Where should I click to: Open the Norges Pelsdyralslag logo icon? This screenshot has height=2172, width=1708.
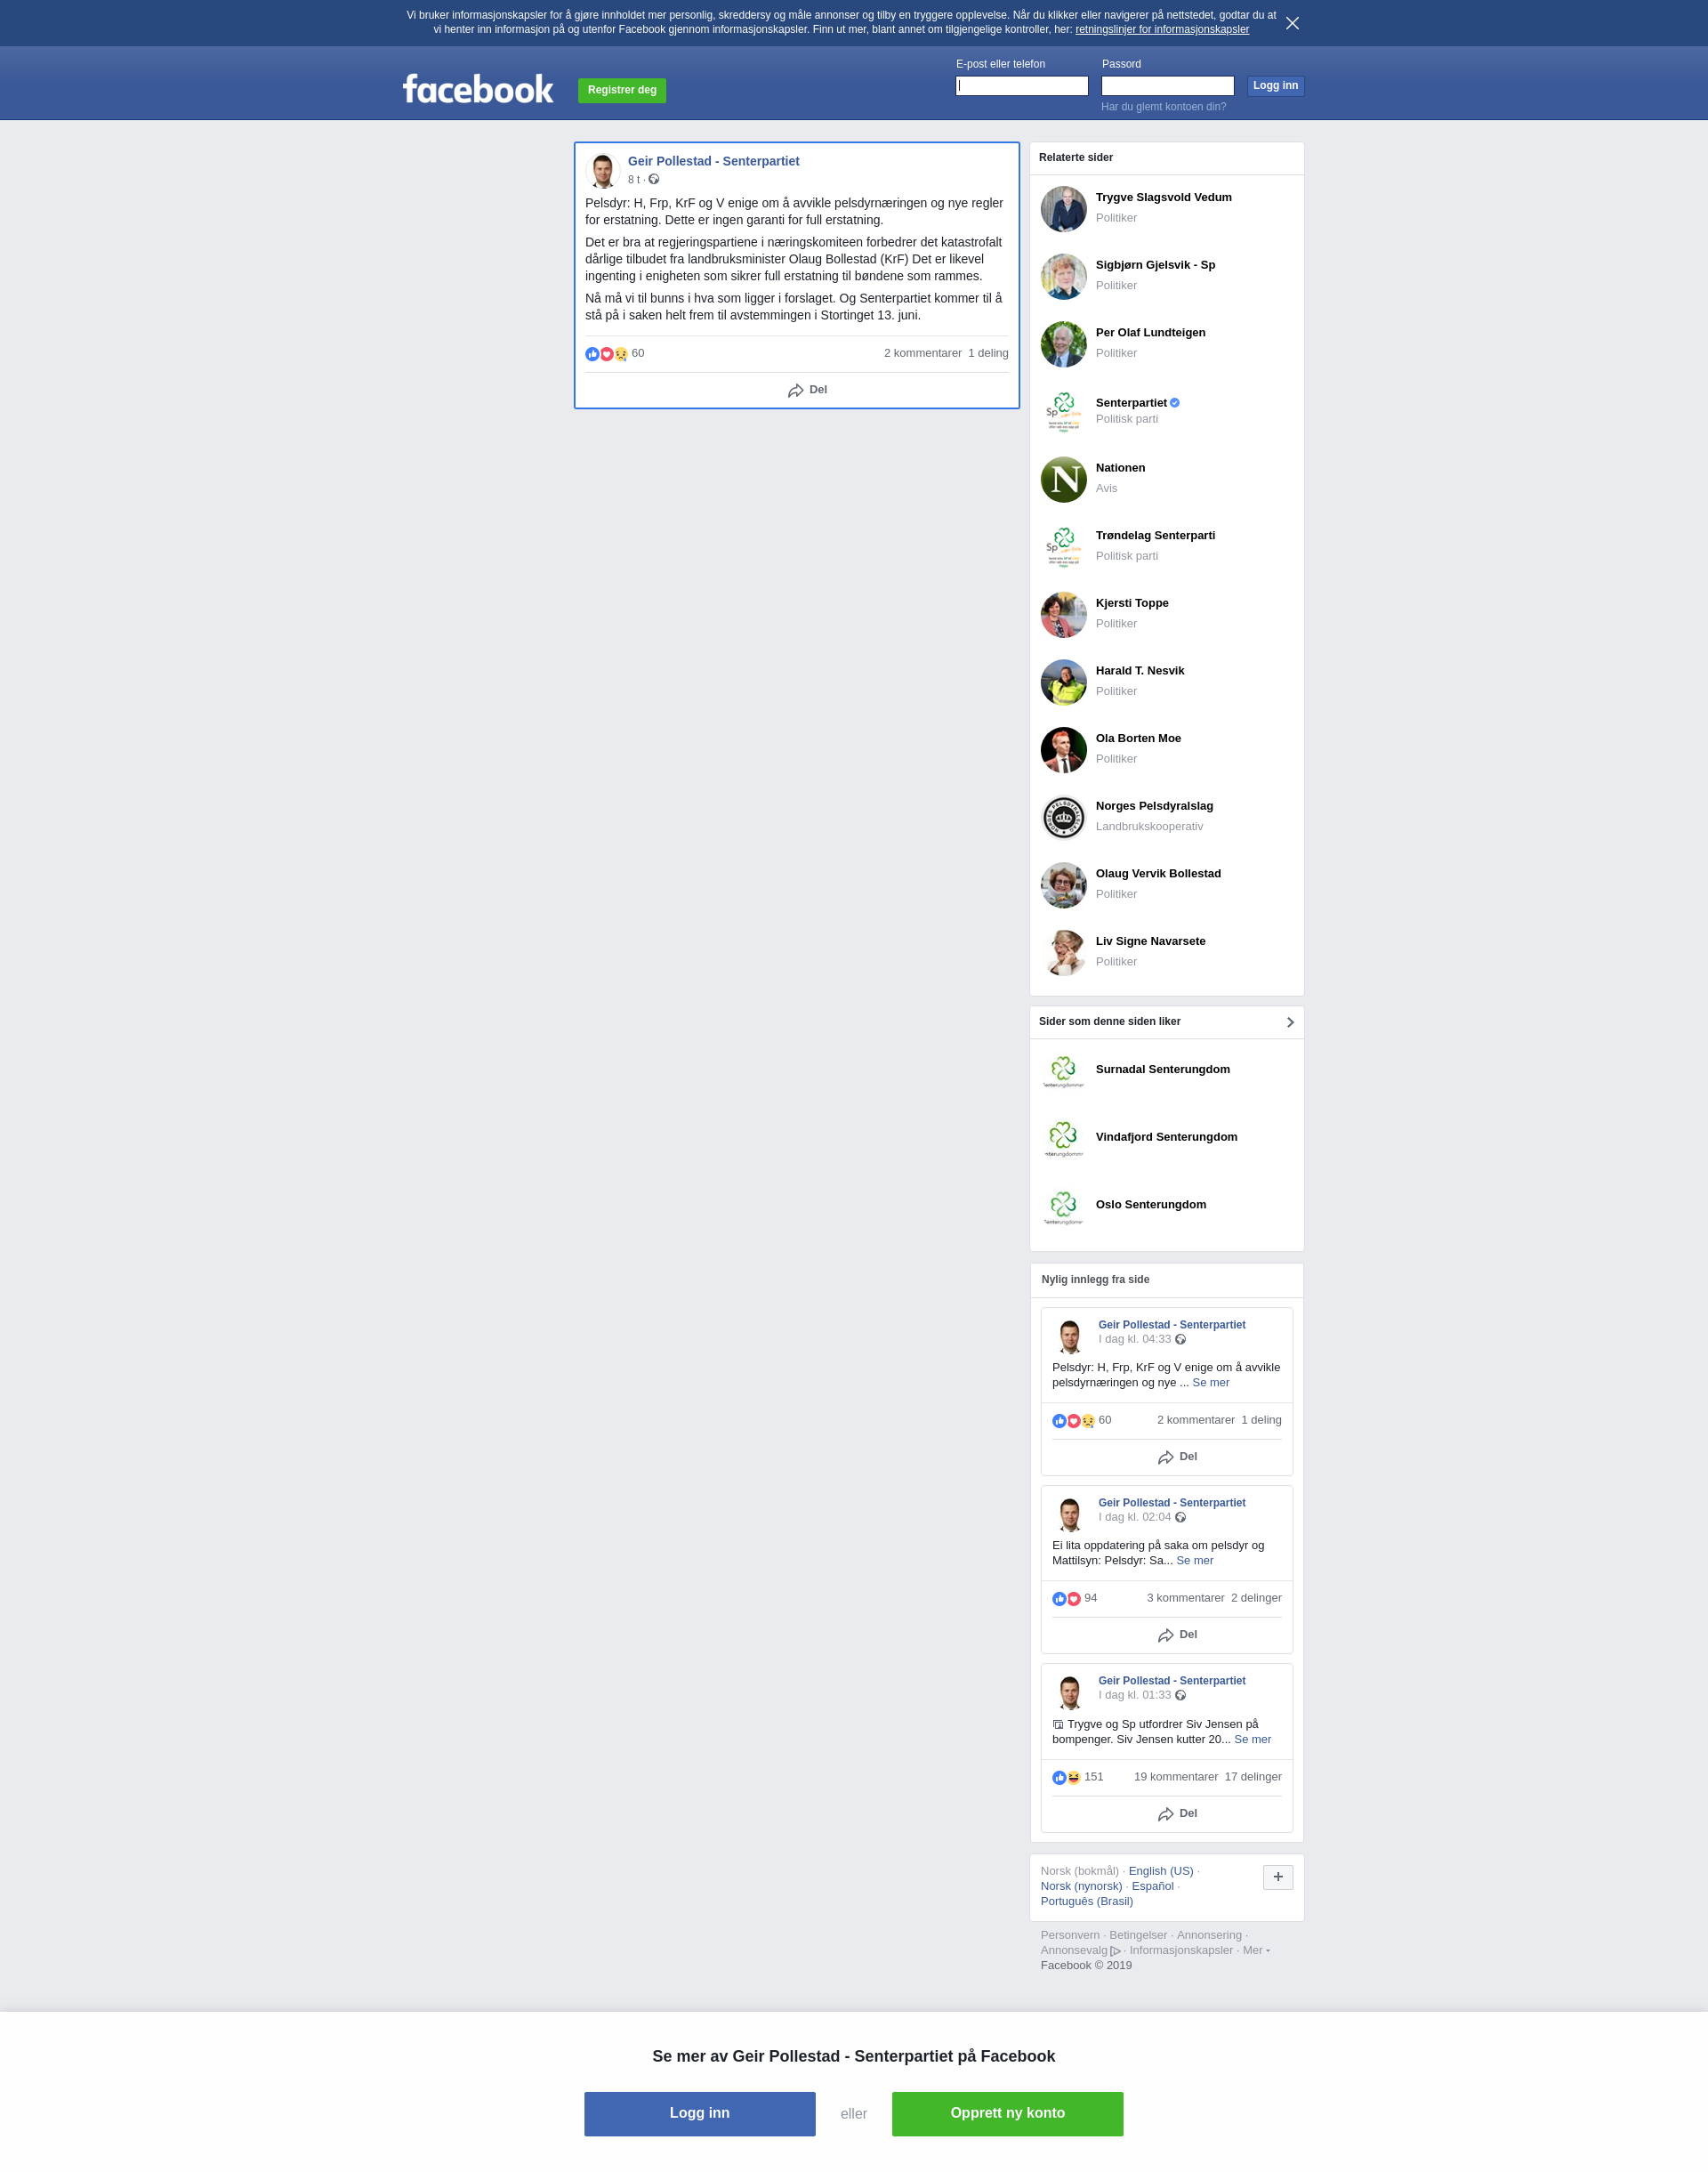(1063, 817)
